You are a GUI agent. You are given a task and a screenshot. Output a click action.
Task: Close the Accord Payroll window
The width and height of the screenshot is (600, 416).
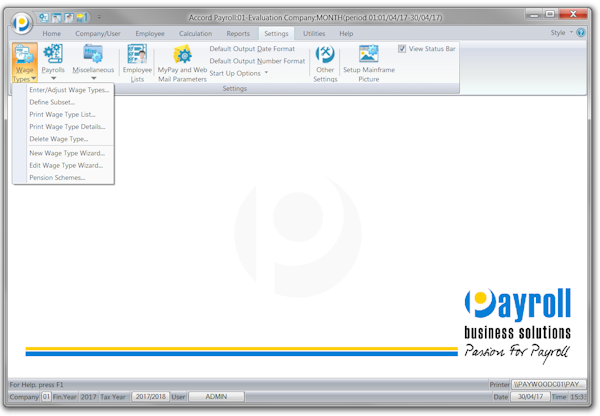[573, 14]
